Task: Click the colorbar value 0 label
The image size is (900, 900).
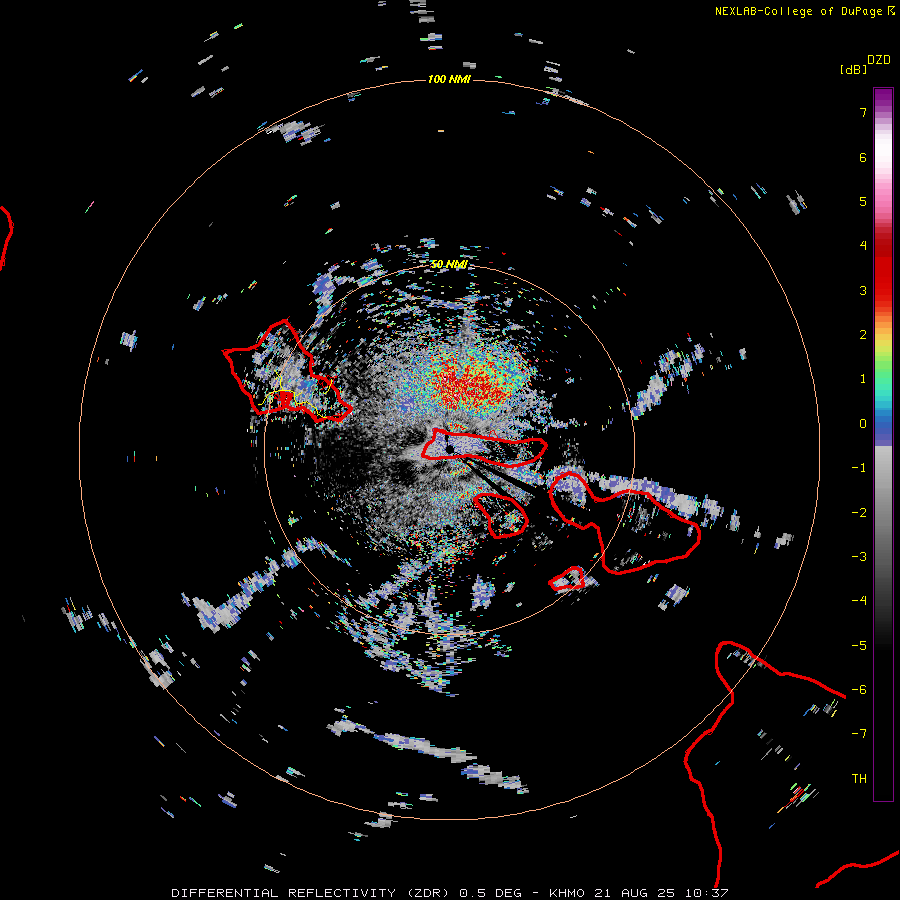Action: (x=863, y=424)
